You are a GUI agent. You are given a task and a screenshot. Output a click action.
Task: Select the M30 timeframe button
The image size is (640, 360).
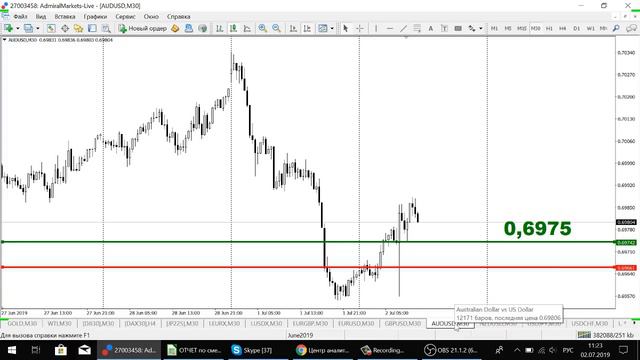coord(536,28)
